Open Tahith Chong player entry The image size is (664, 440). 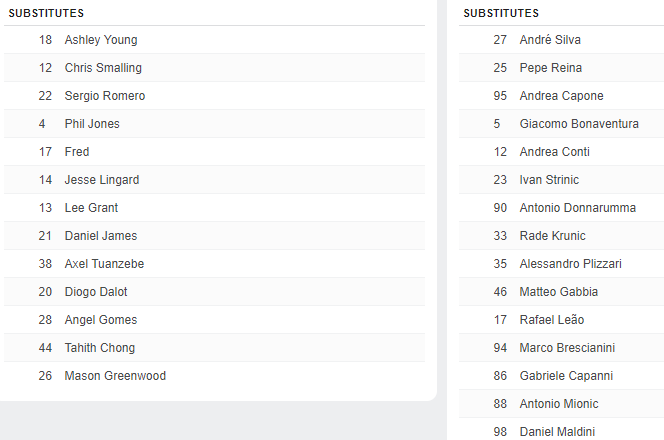(x=100, y=348)
